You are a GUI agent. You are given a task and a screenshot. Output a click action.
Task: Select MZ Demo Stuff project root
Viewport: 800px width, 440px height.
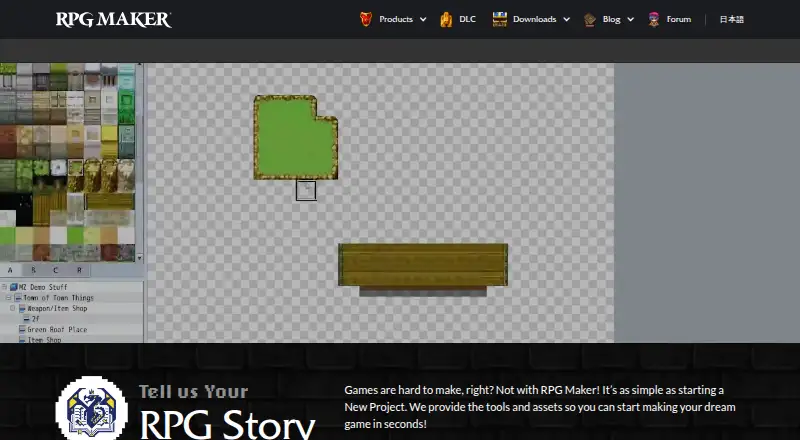[43, 287]
